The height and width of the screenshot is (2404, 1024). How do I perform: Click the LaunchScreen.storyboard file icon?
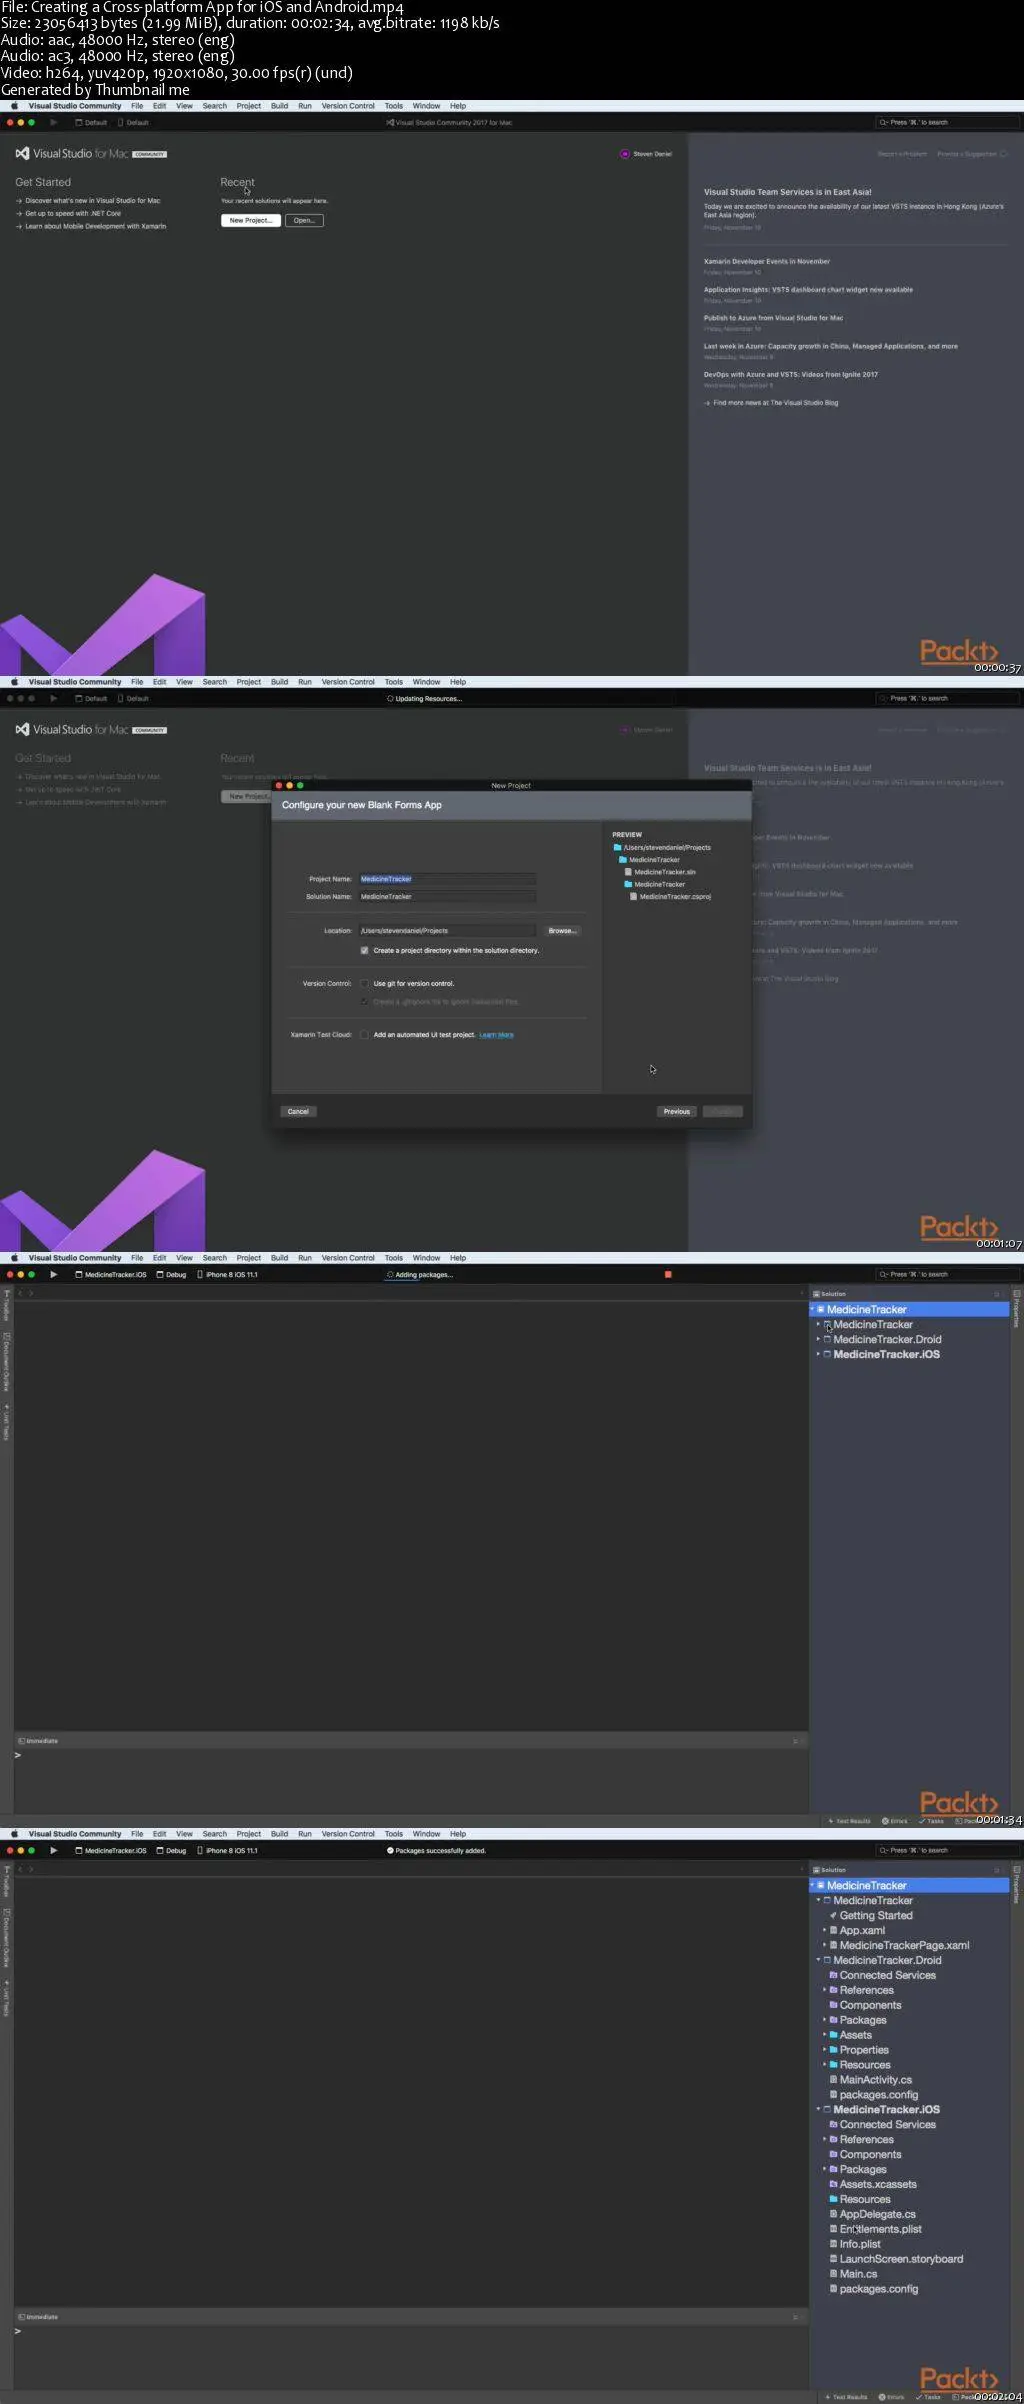coord(833,2259)
